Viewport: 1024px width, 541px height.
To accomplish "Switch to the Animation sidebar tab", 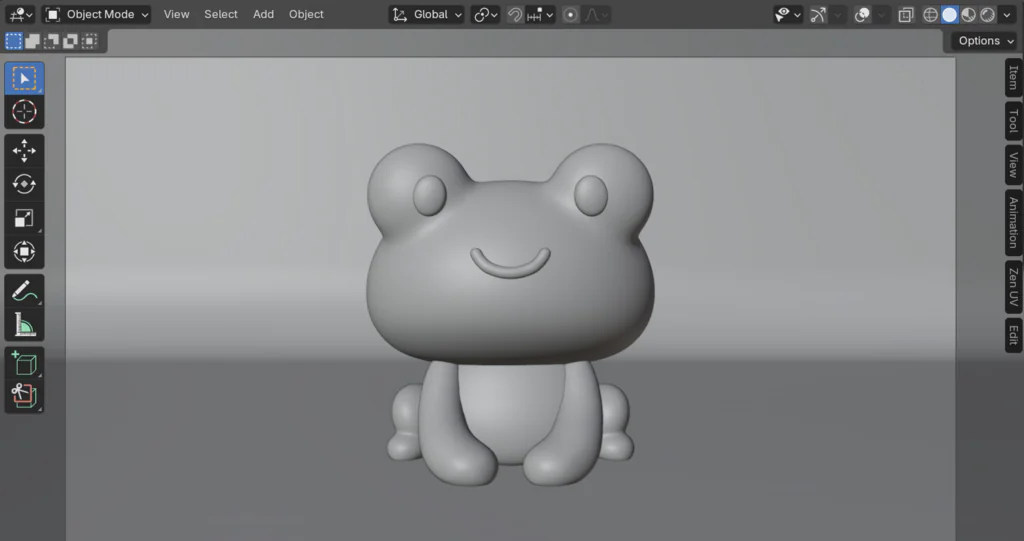I will [1013, 223].
